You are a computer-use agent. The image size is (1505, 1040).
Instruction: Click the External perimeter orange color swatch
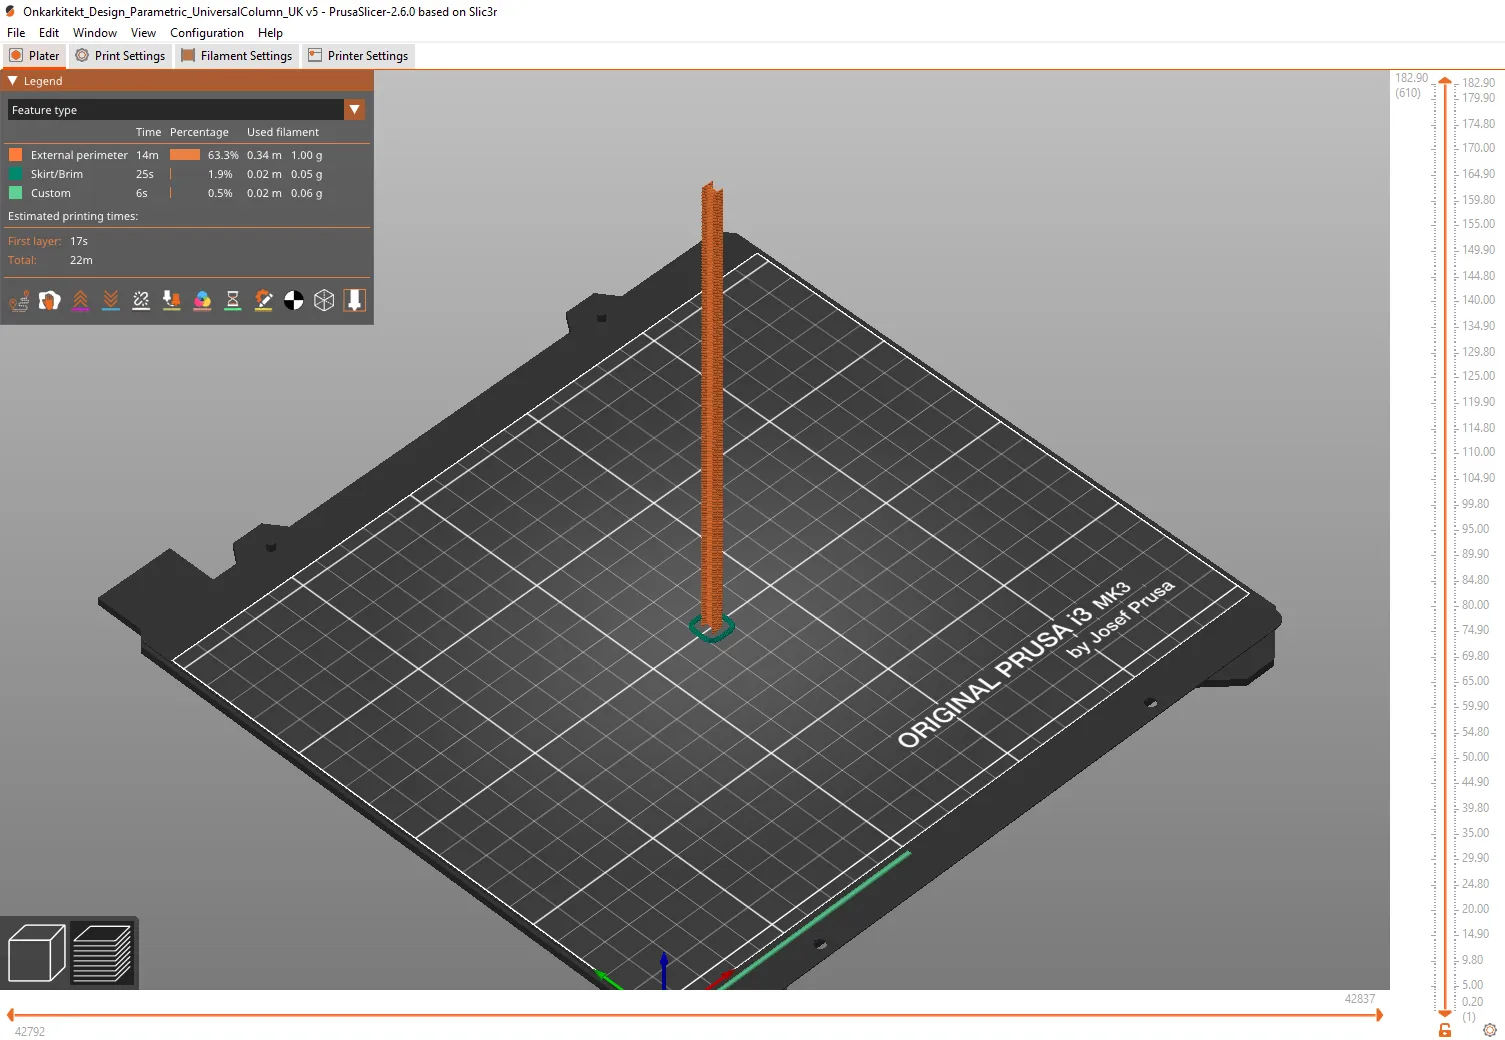[x=16, y=155]
